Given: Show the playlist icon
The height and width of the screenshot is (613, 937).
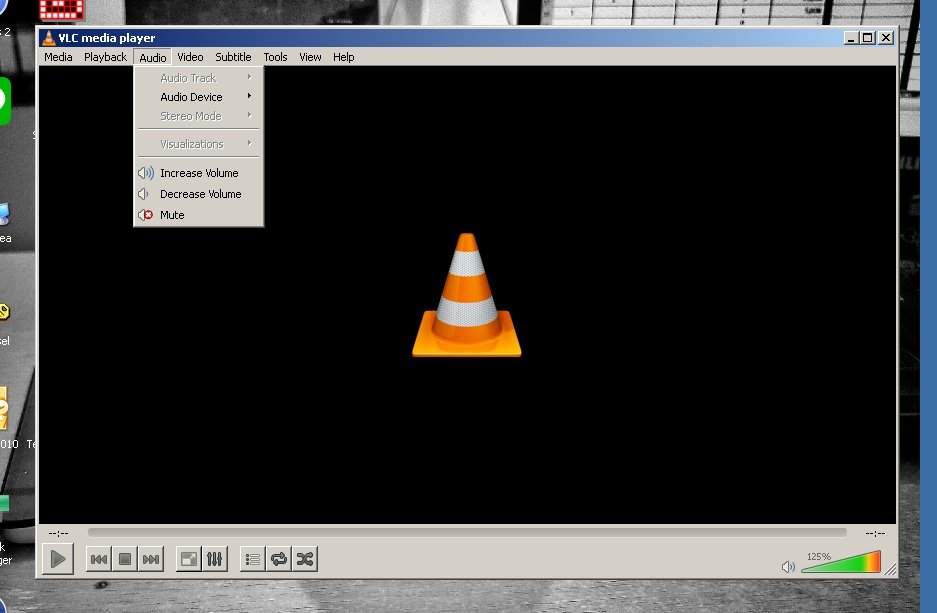Looking at the screenshot, I should tap(253, 559).
